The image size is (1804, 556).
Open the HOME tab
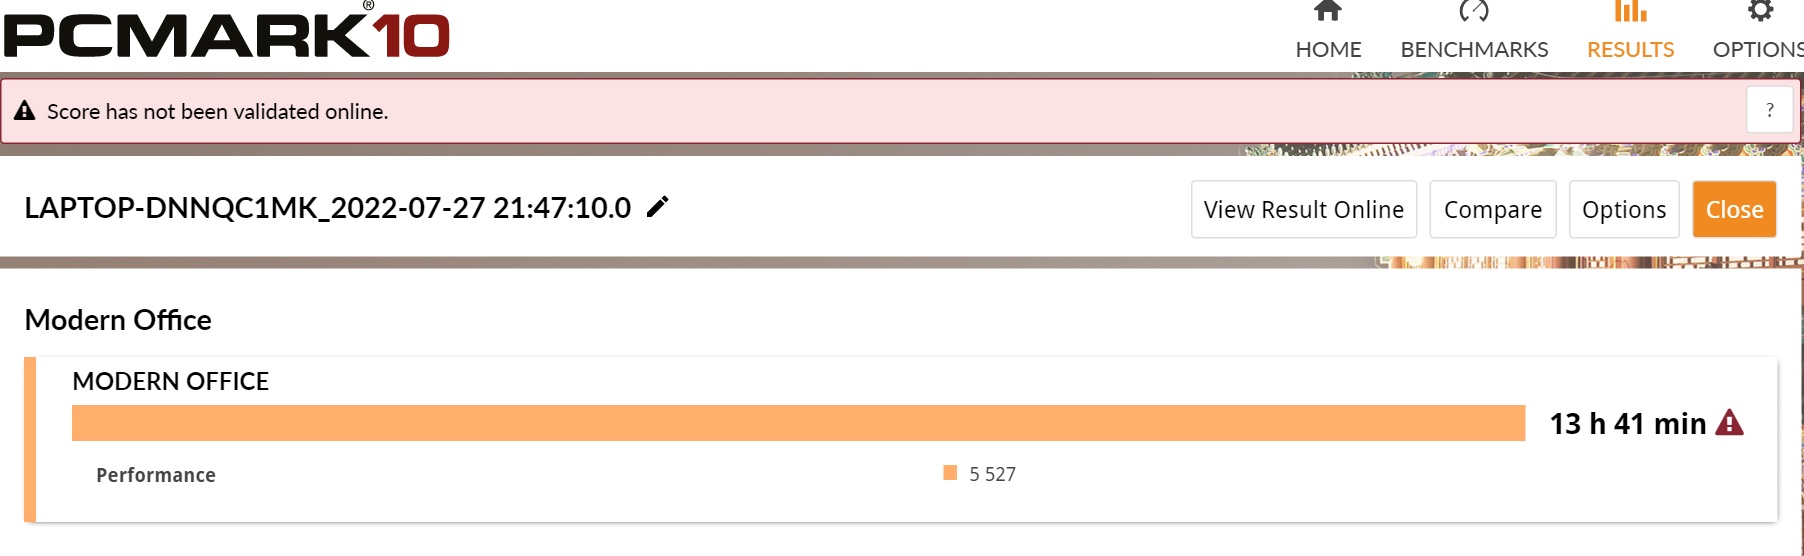click(1328, 49)
